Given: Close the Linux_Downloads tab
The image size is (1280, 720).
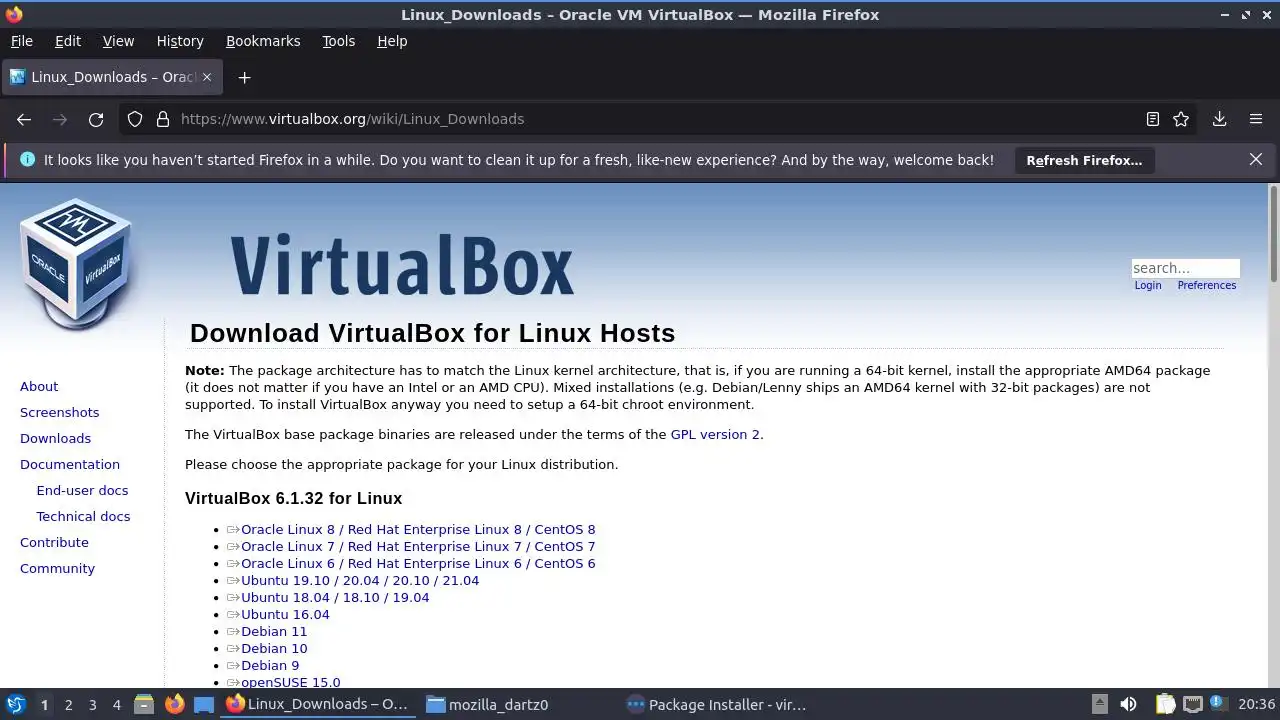Looking at the screenshot, I should click(x=207, y=77).
